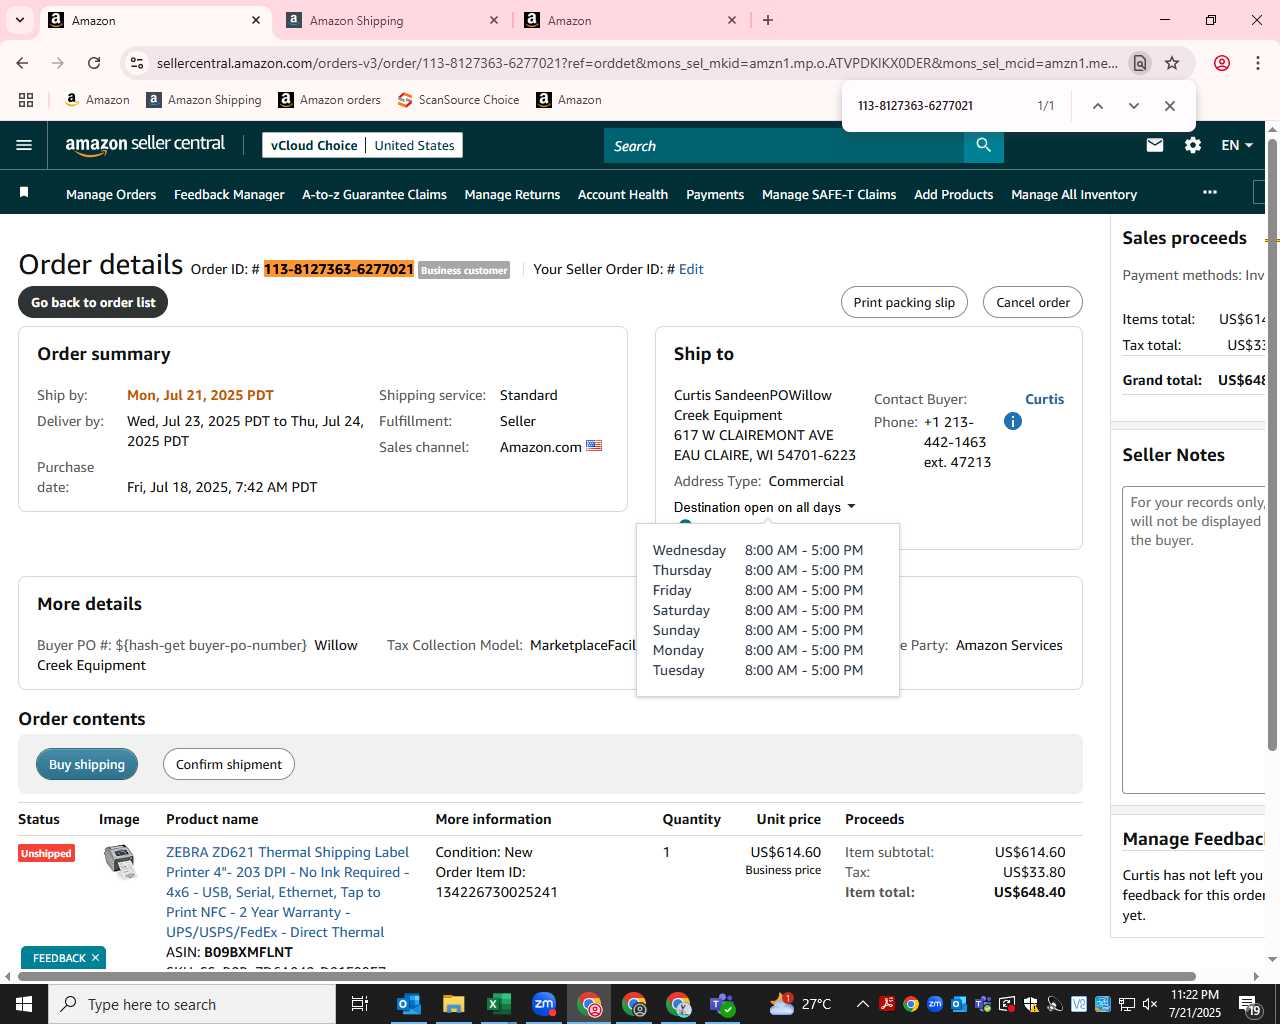Click the Amazon Seller Central logo
This screenshot has width=1280, height=1024.
[x=145, y=145]
